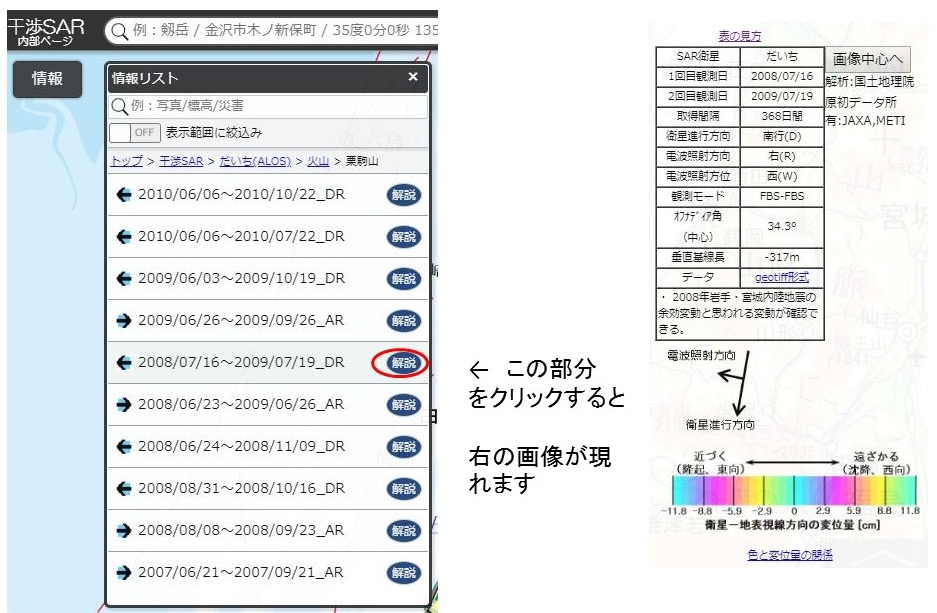The width and height of the screenshot is (937, 613).
Task: Download geotiff形式 data link
Action: (x=782, y=277)
